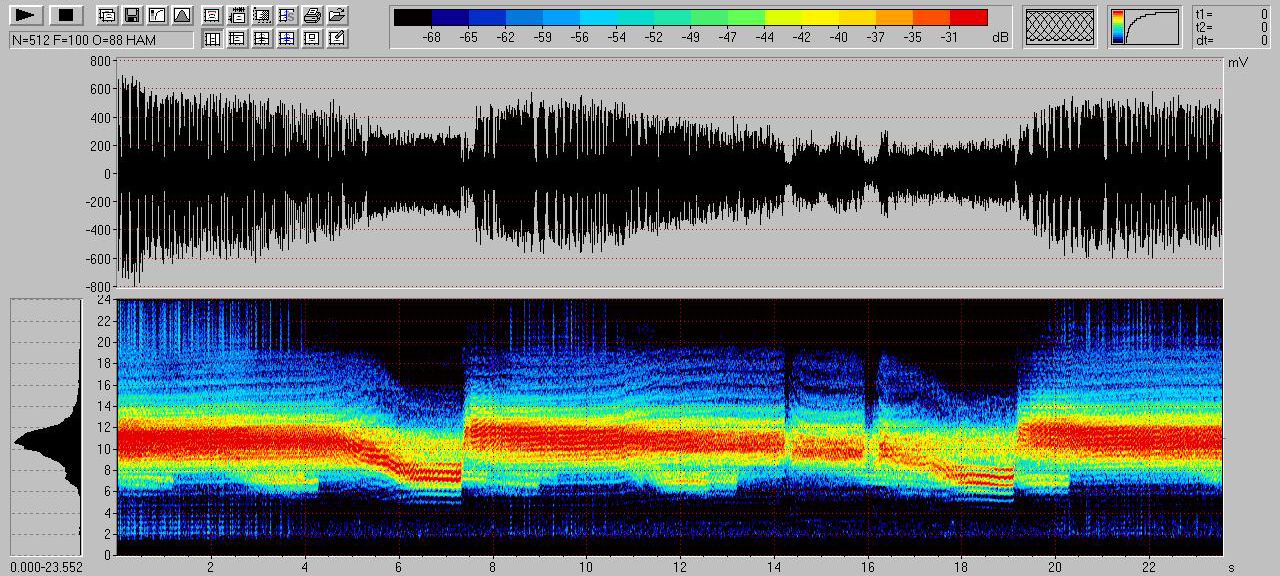Click the t1 t2 dt readout panel
The width and height of the screenshot is (1280, 576).
click(x=1232, y=27)
